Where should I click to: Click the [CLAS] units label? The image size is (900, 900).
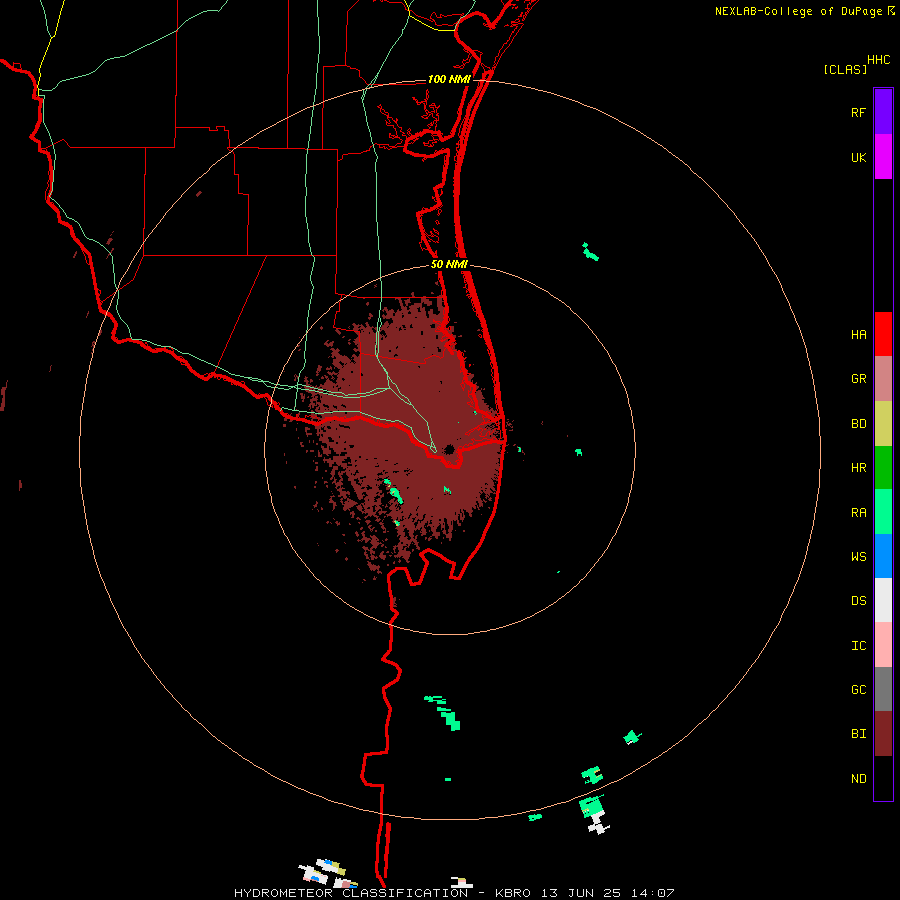click(x=845, y=69)
